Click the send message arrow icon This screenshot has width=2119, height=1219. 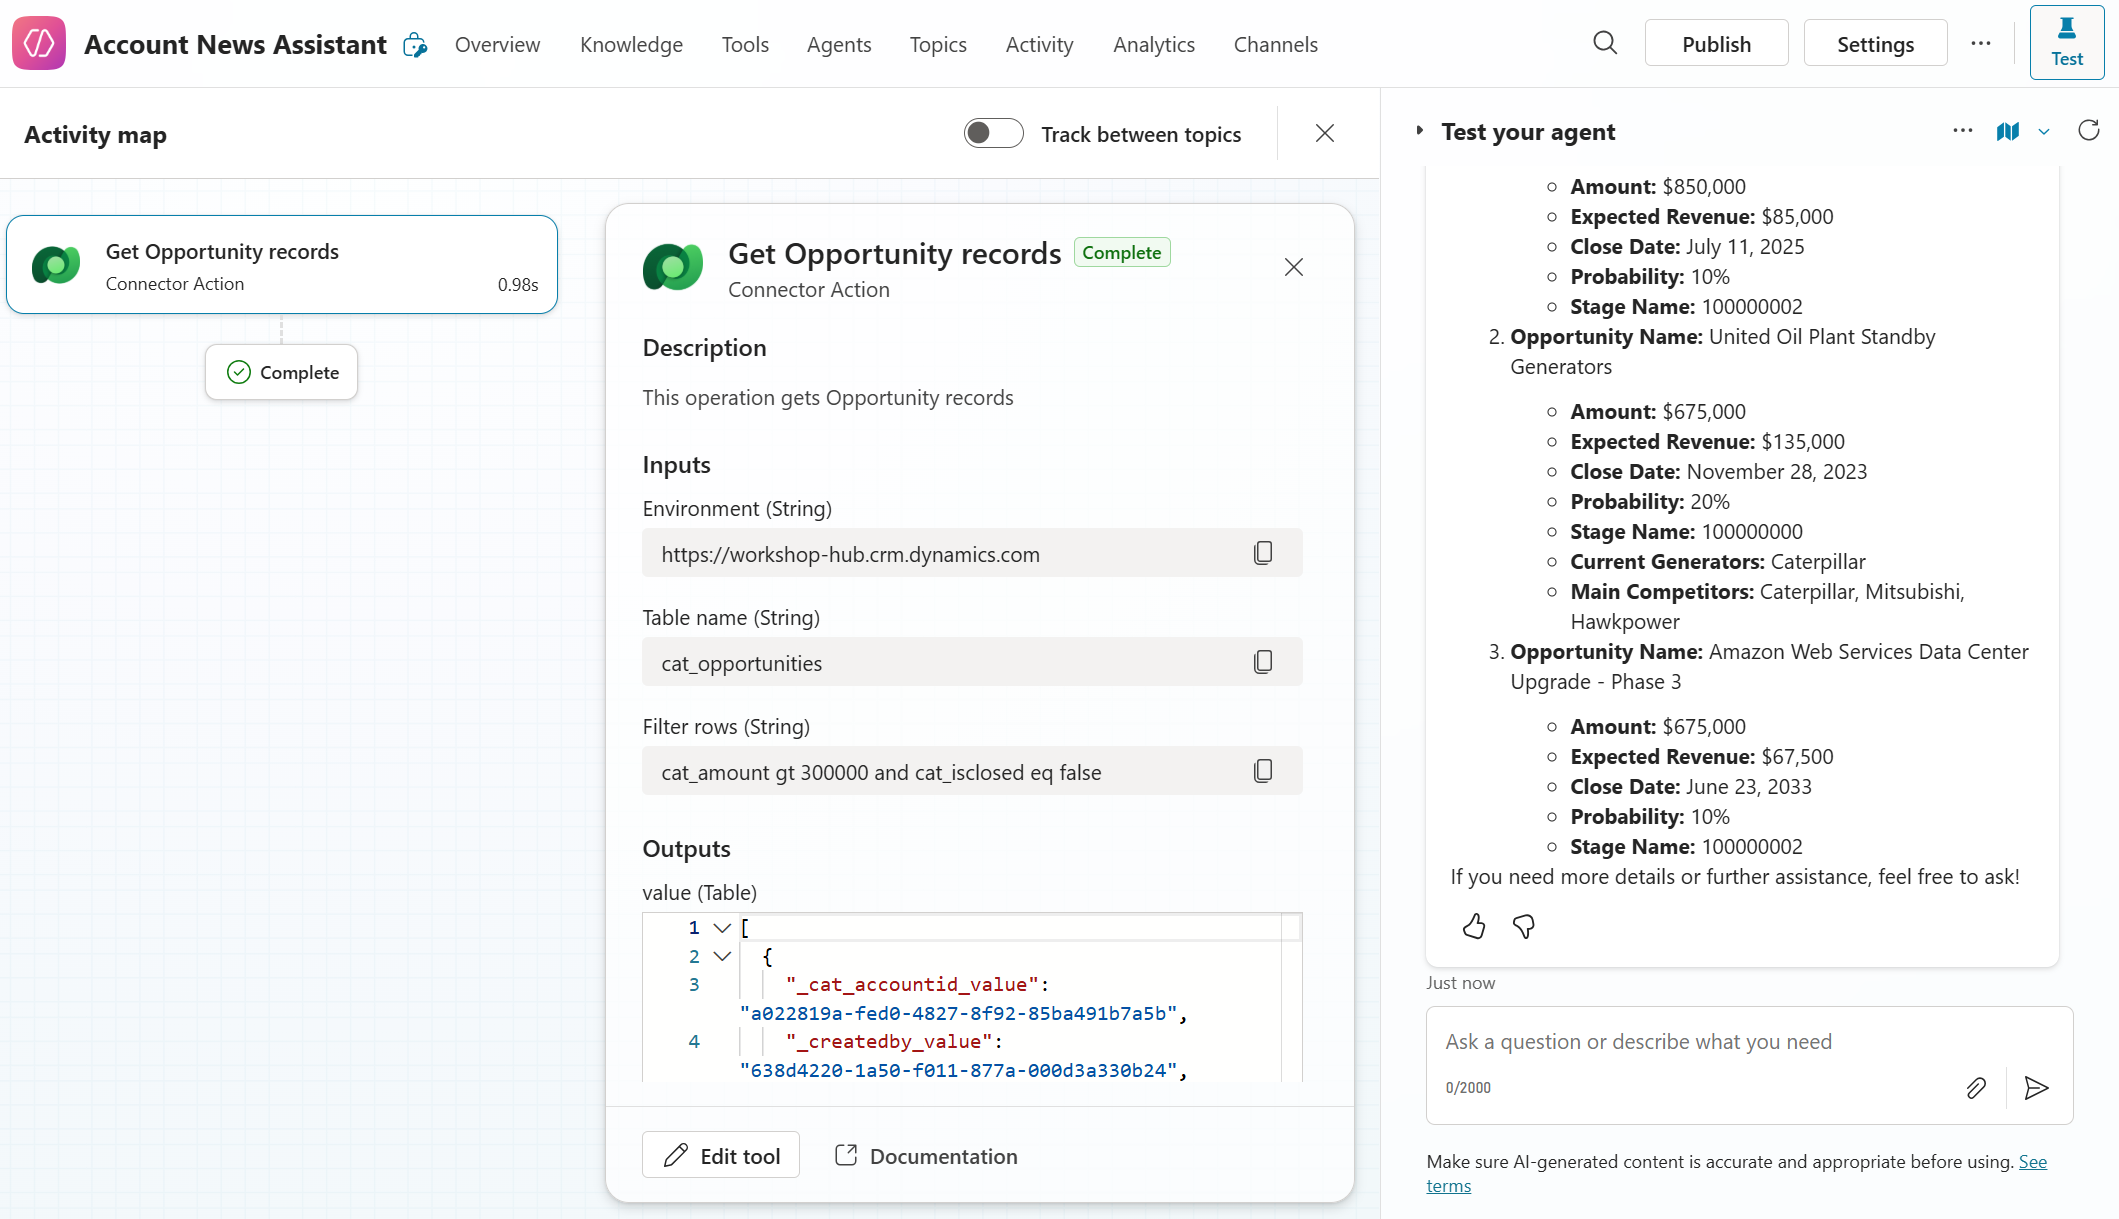2036,1088
